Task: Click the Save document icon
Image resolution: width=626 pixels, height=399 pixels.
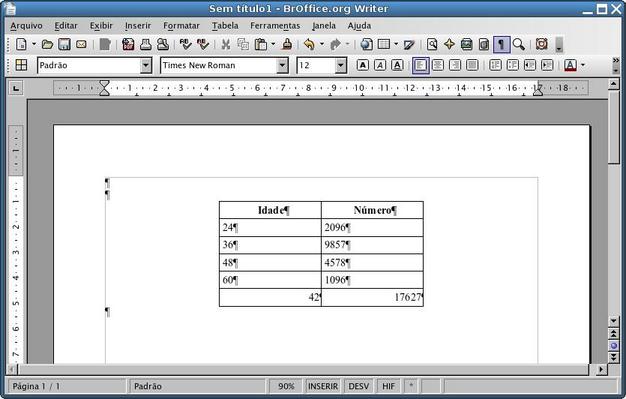Action: point(64,44)
